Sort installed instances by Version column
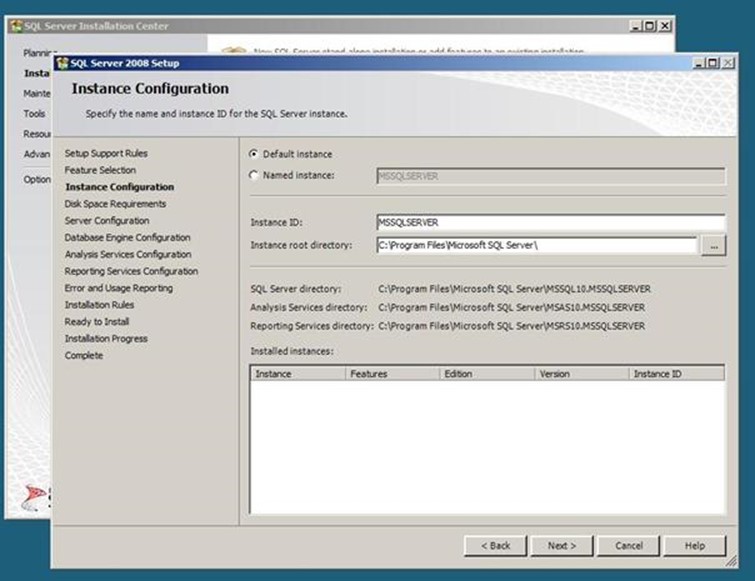 (x=582, y=374)
